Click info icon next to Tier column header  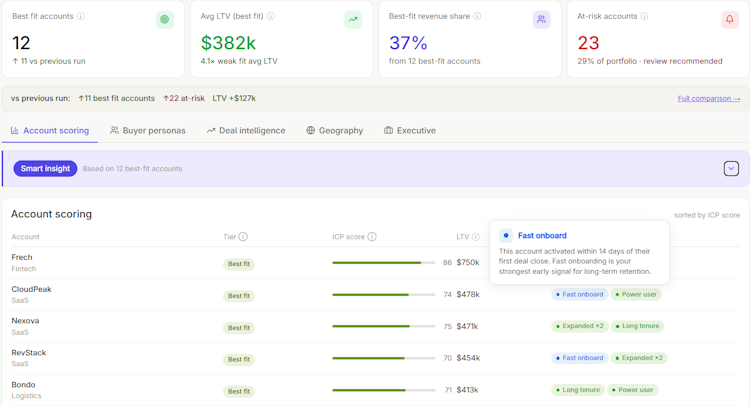pyautogui.click(x=243, y=237)
